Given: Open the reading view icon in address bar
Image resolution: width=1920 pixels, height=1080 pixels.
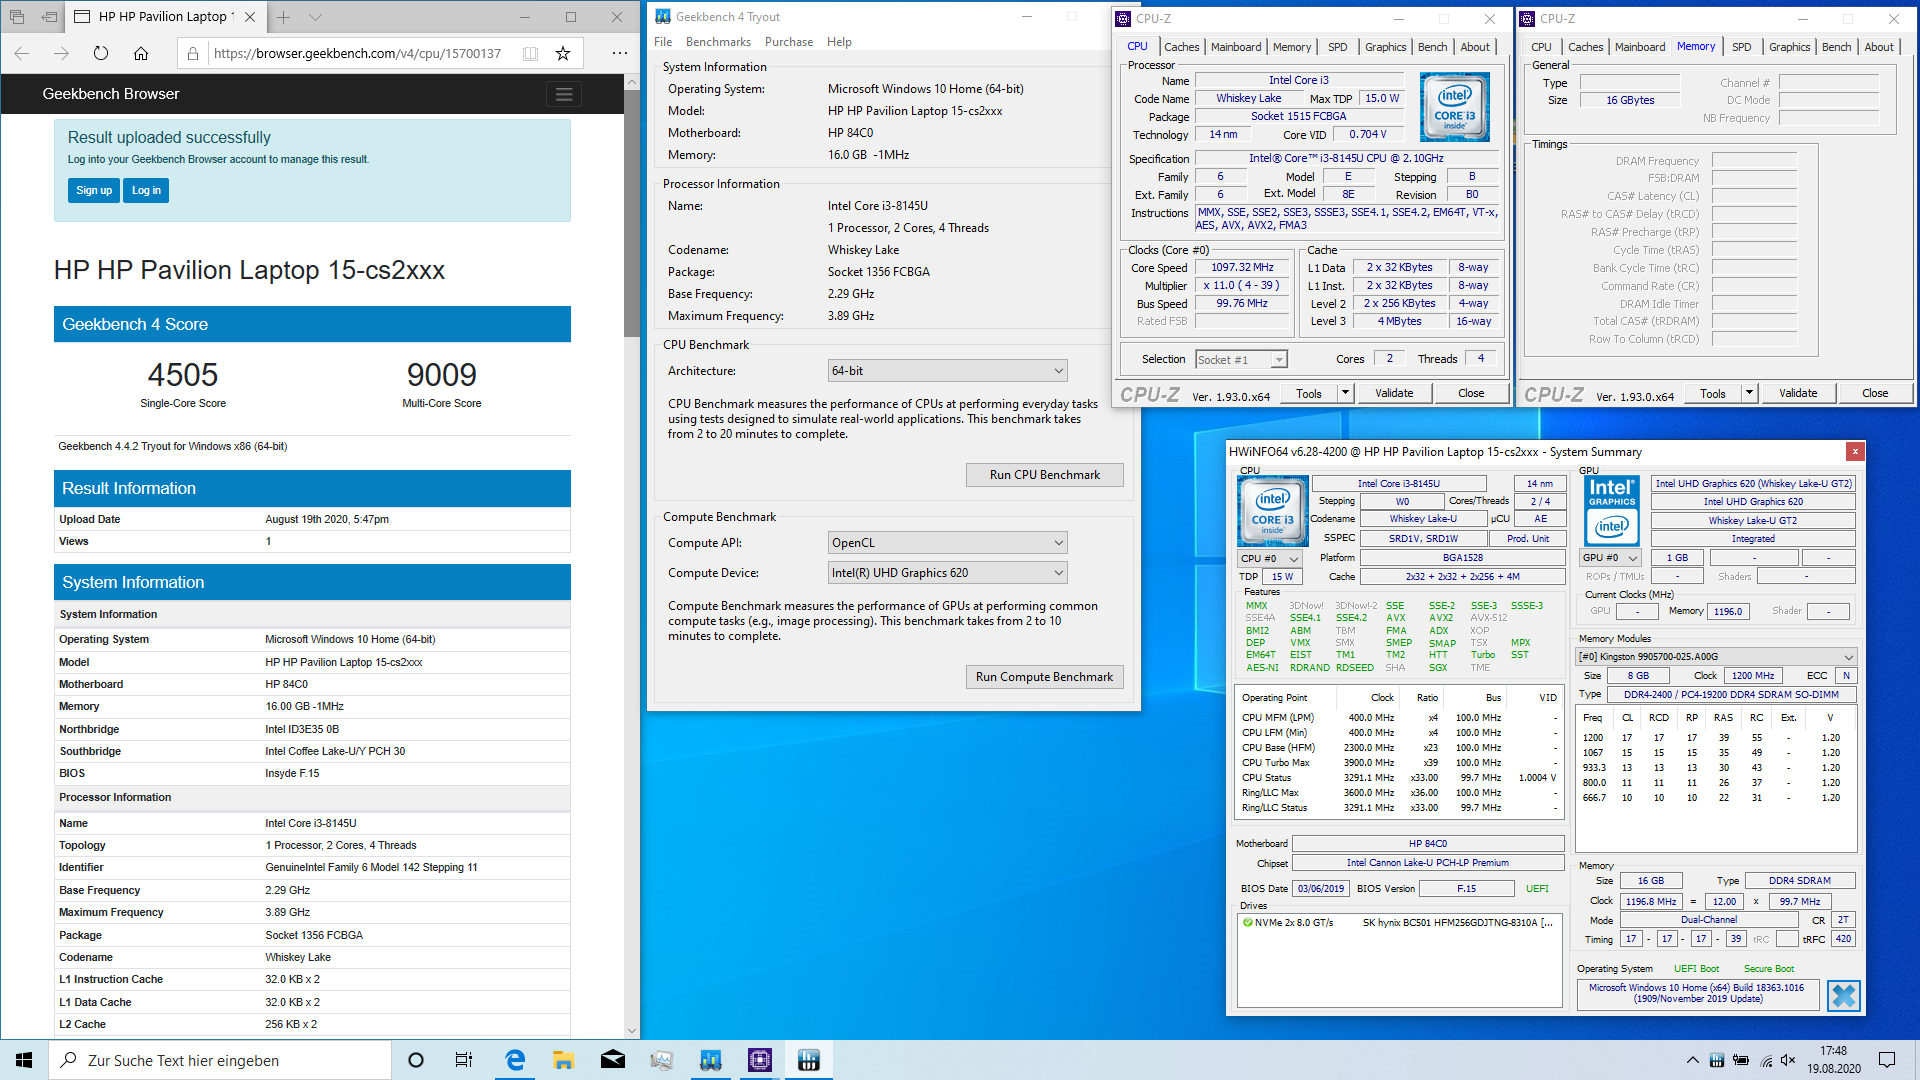Looking at the screenshot, I should click(x=531, y=53).
